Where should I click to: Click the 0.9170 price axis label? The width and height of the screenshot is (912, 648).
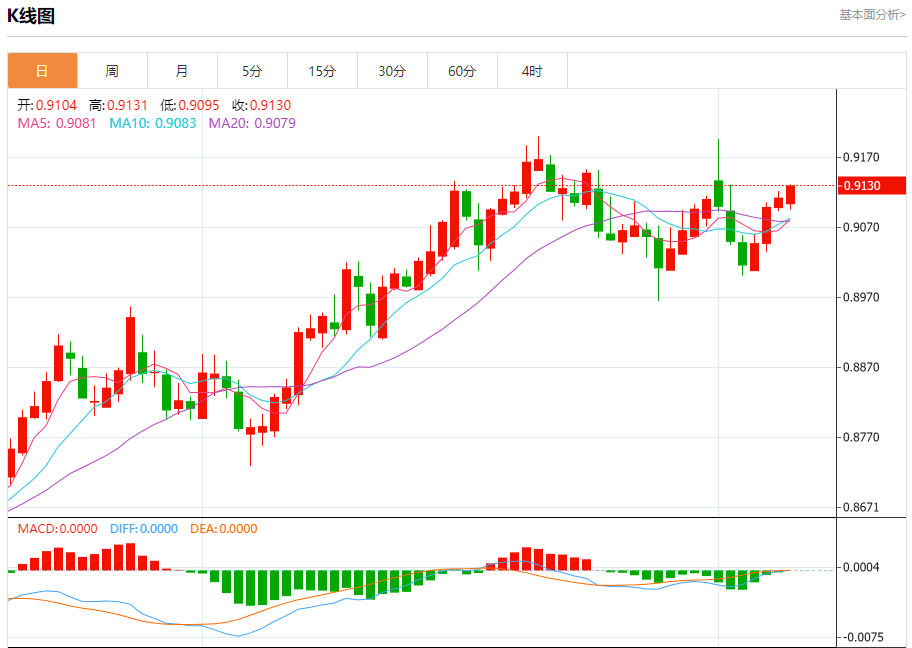point(861,157)
